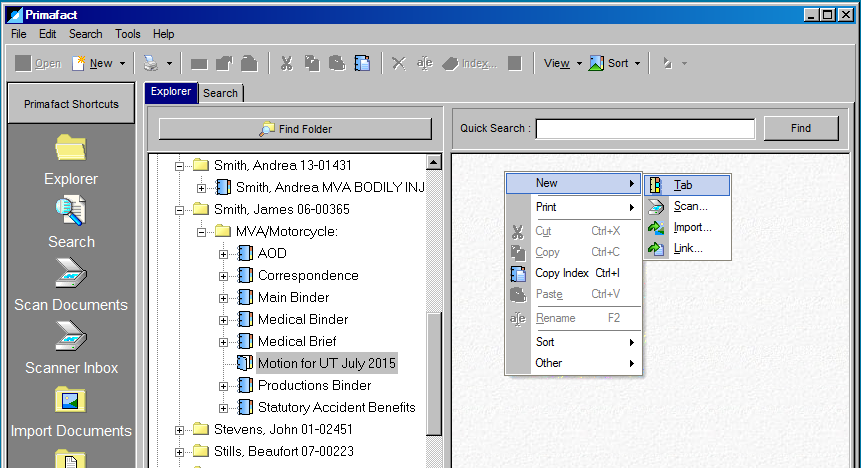Open Explorer shortcut in sidebar
Screen dimensions: 861x468
point(71,160)
